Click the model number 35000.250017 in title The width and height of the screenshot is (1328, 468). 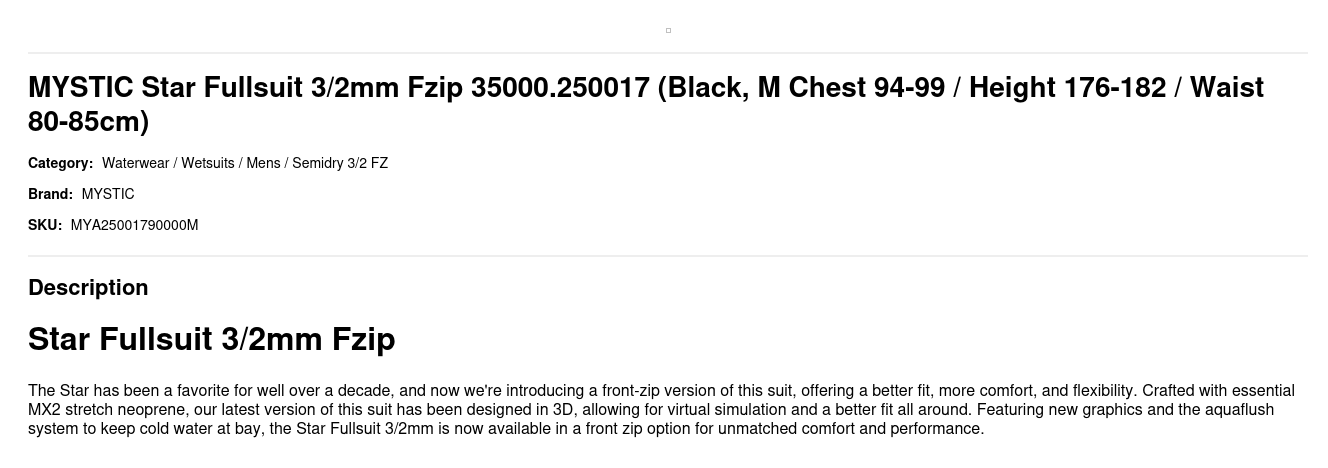(x=560, y=88)
